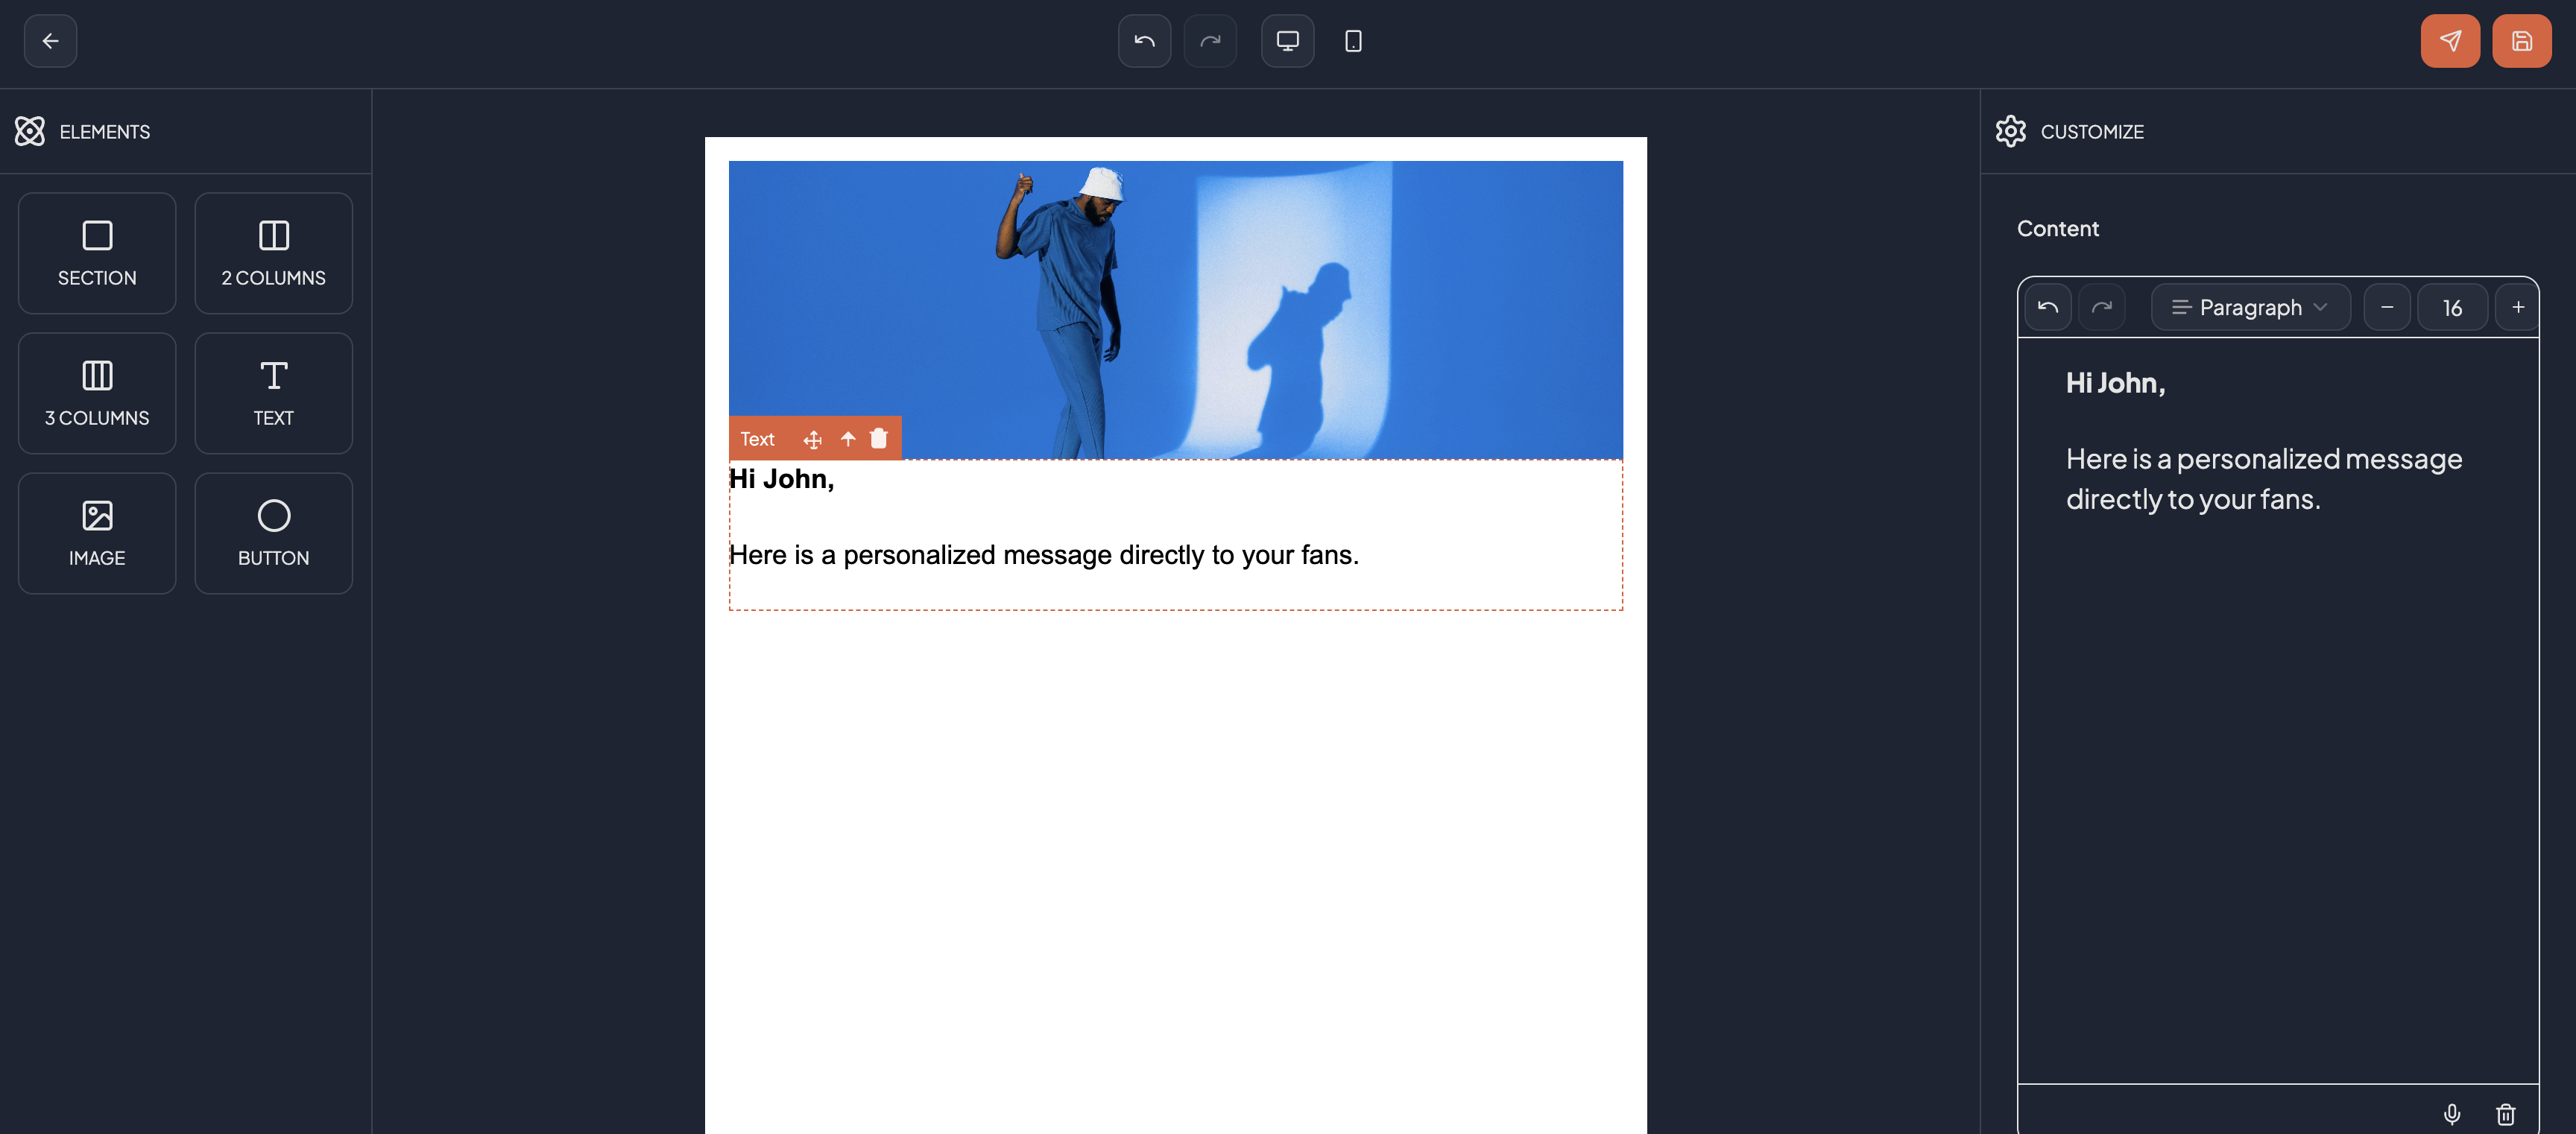Viewport: 2576px width, 1134px height.
Task: Undo last change in top toolbar
Action: [1144, 41]
